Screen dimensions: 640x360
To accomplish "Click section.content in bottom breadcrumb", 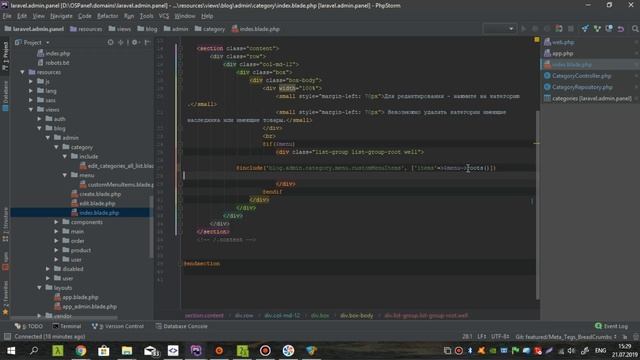I will [x=204, y=316].
